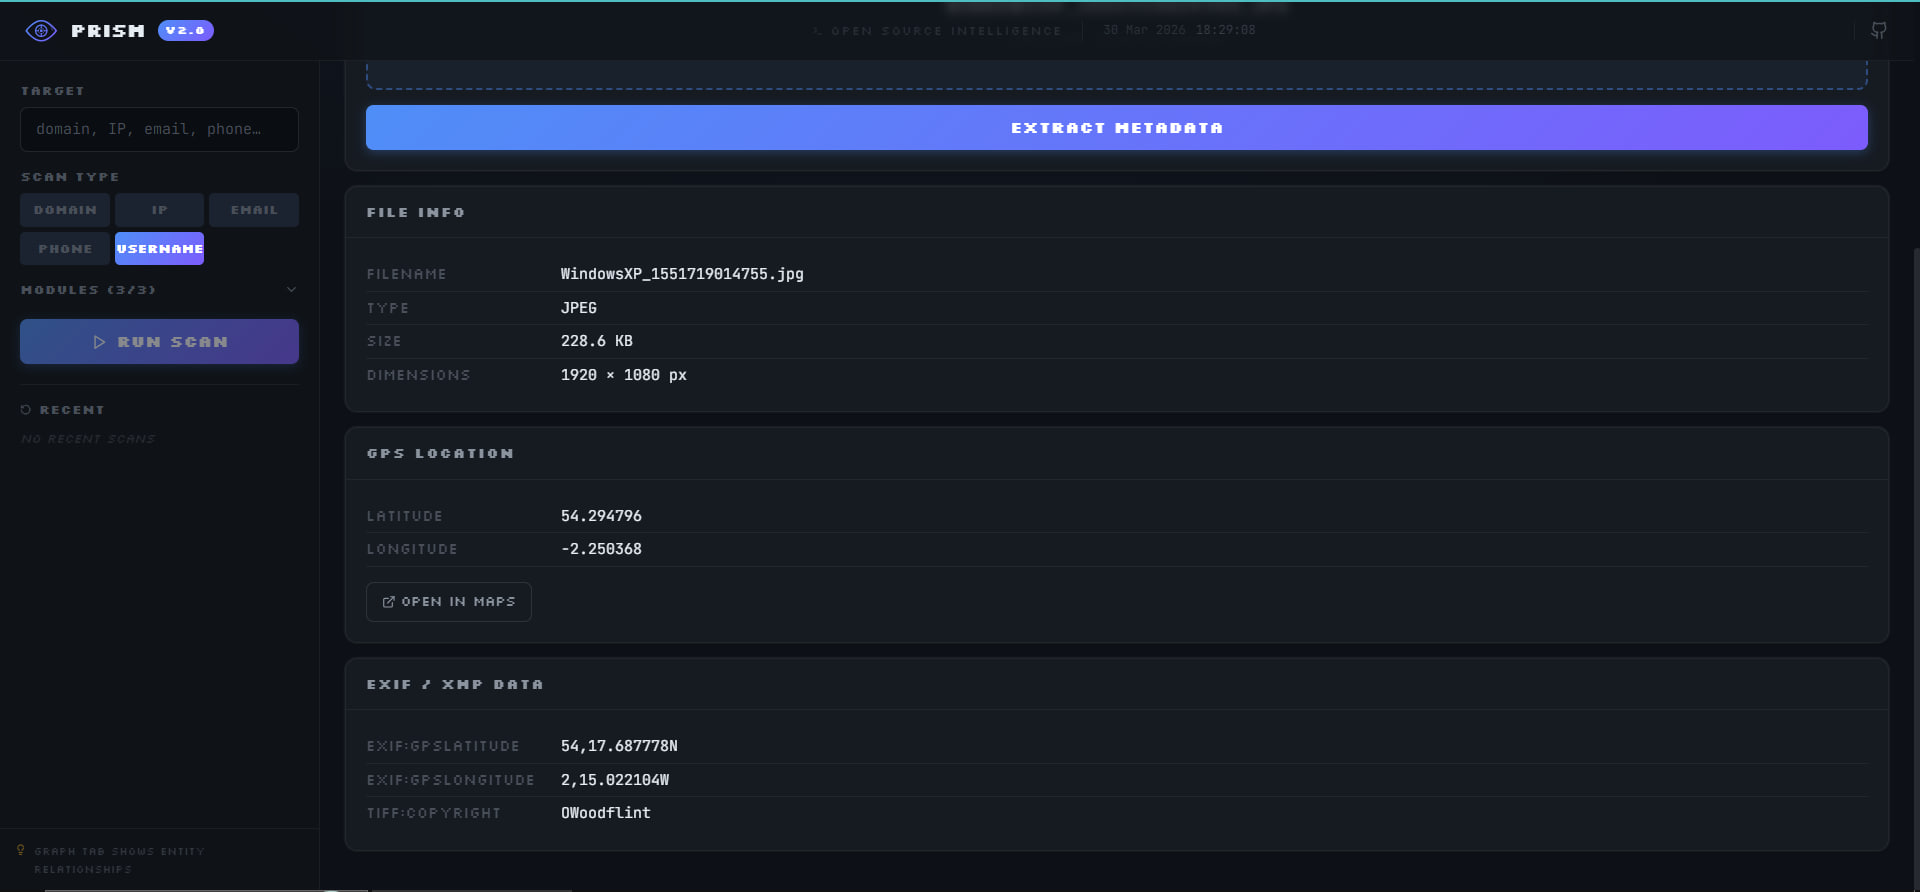Click the Run Scan button
The width and height of the screenshot is (1920, 892).
pyautogui.click(x=159, y=342)
